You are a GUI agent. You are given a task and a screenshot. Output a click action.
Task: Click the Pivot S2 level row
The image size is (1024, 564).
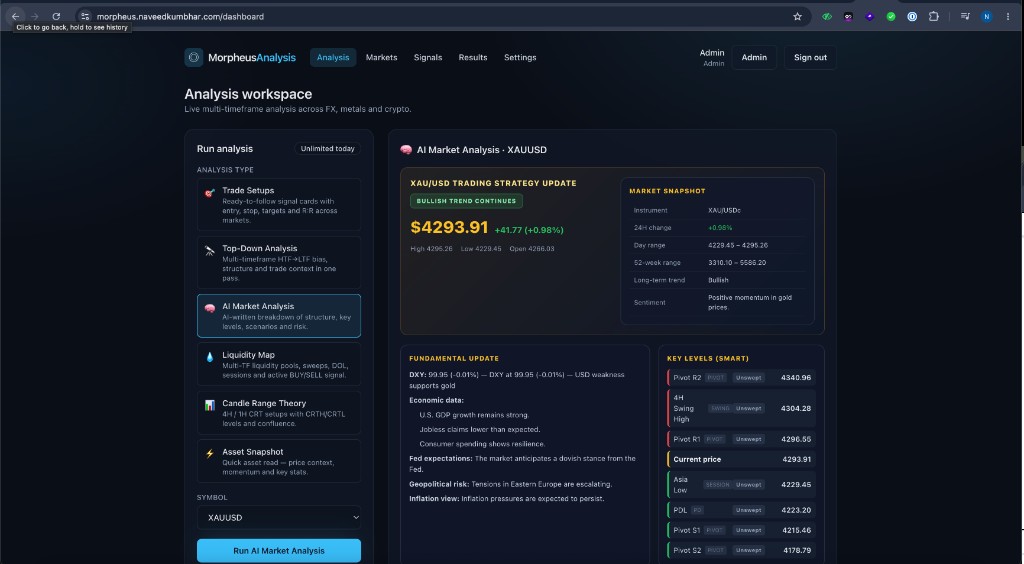point(741,550)
